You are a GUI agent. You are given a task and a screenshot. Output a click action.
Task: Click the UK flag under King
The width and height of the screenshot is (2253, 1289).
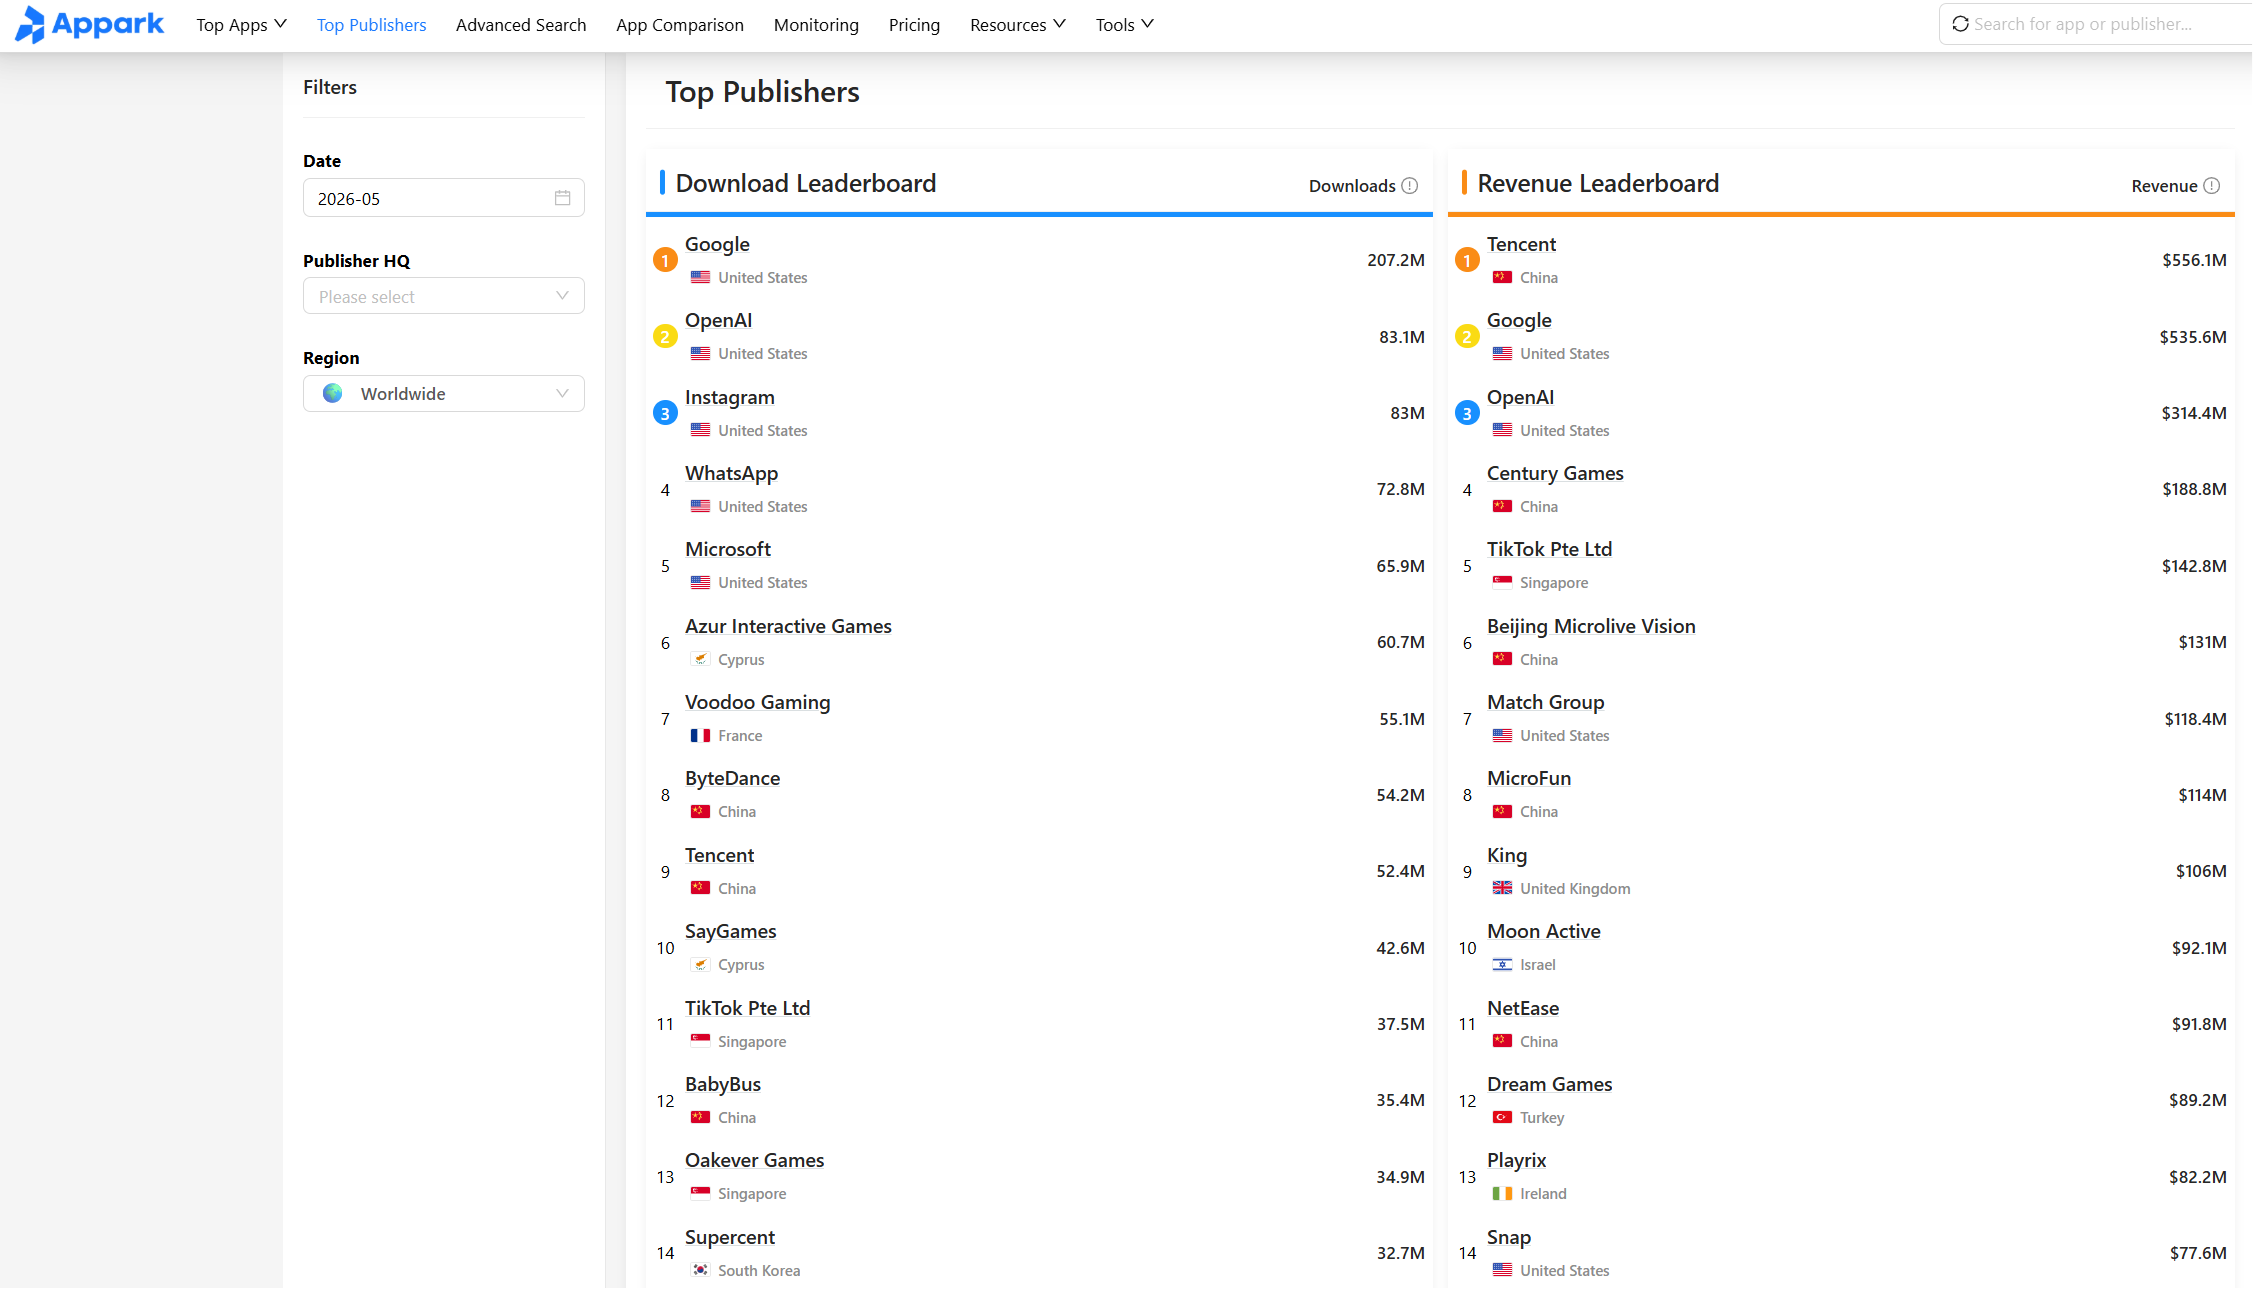point(1502,888)
